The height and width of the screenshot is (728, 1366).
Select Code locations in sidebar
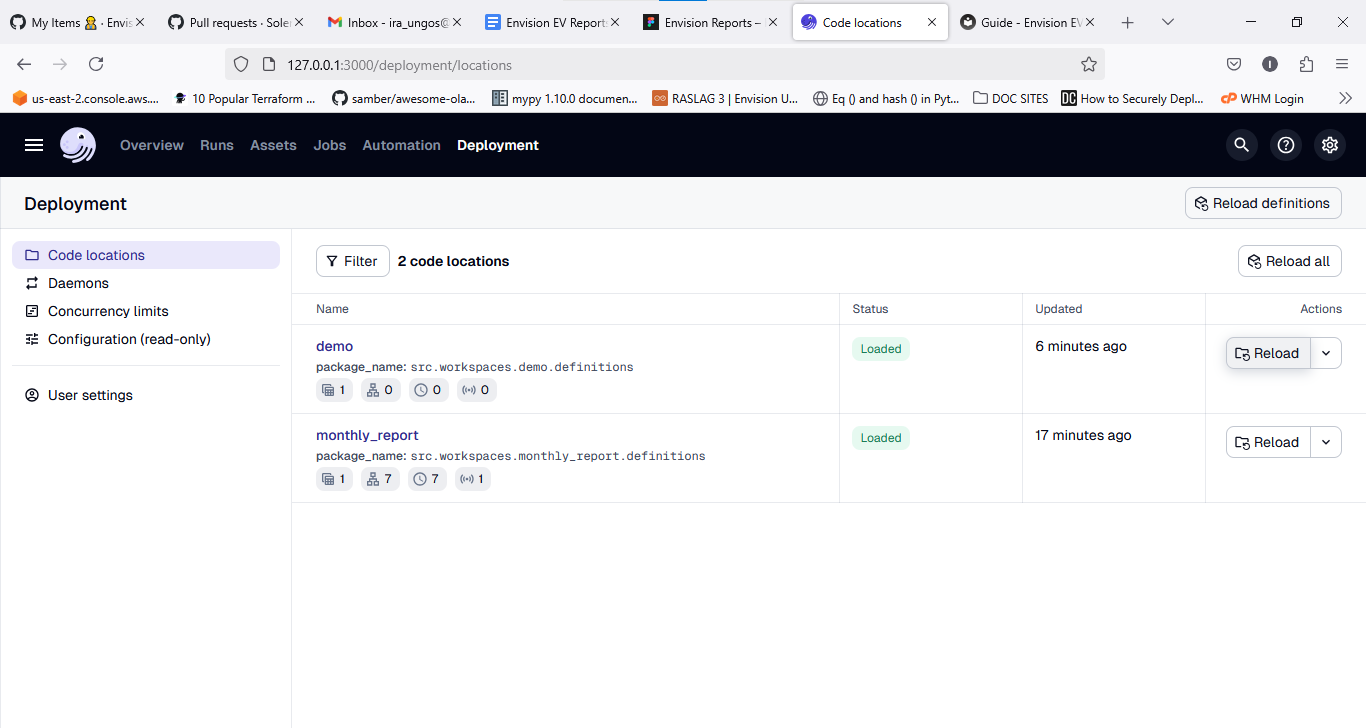[146, 255]
